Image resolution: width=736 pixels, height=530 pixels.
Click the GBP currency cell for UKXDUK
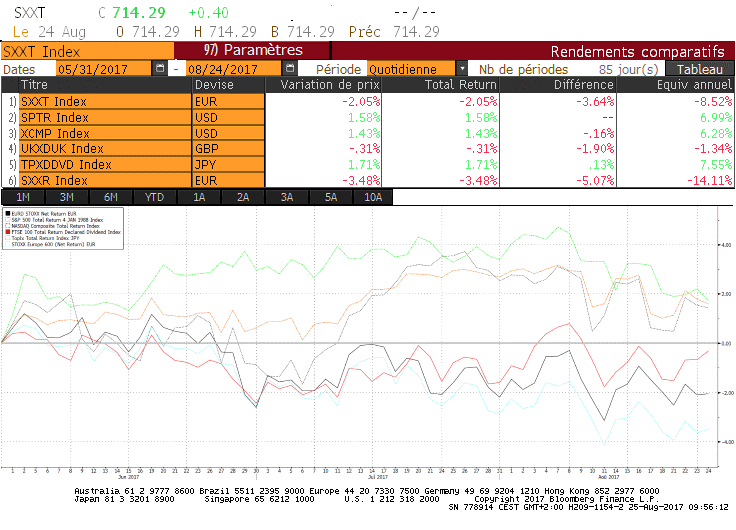coord(229,149)
